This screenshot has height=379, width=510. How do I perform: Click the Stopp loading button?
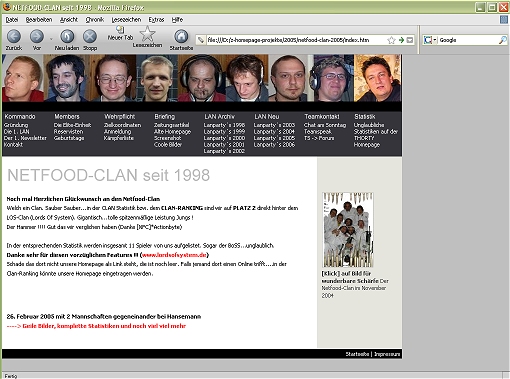click(90, 36)
